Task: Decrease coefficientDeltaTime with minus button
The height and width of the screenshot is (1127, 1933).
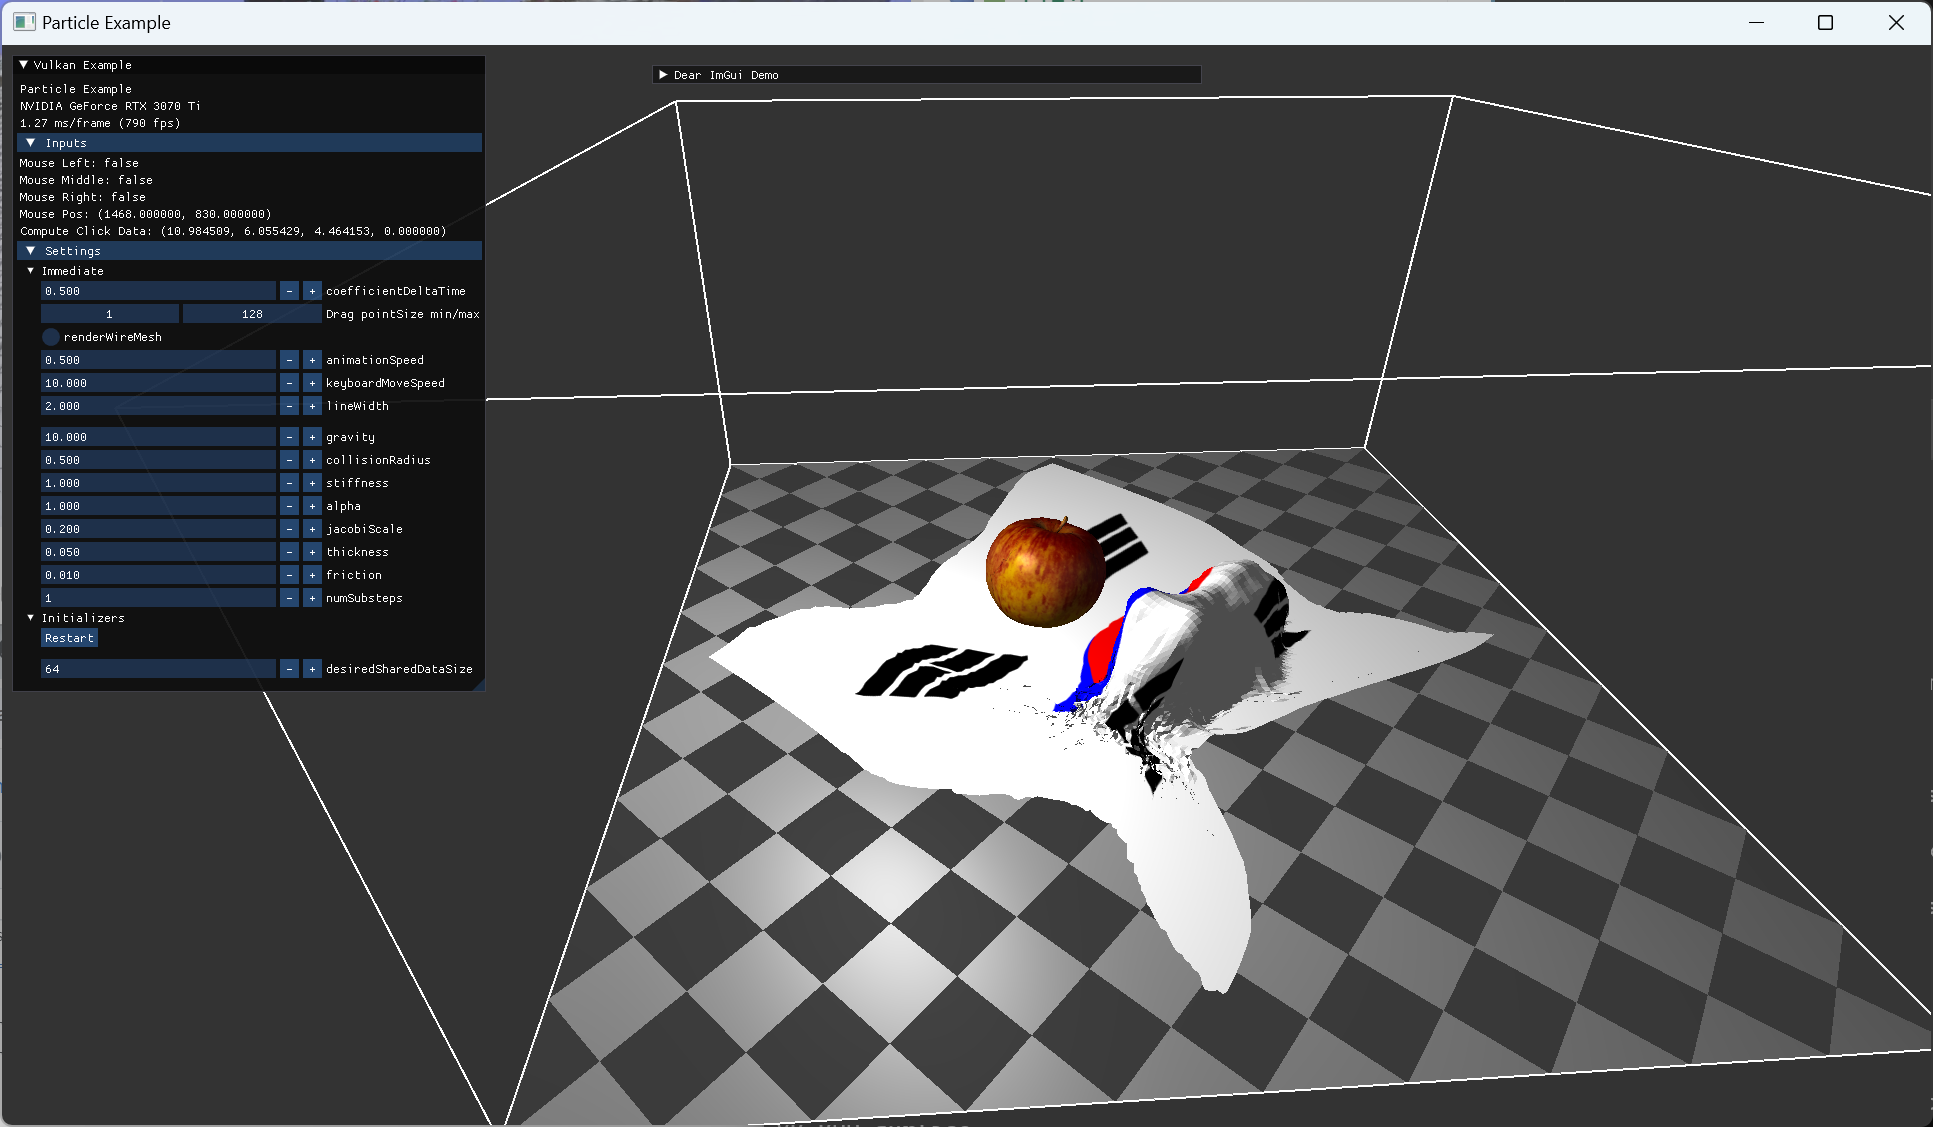Action: pos(289,291)
